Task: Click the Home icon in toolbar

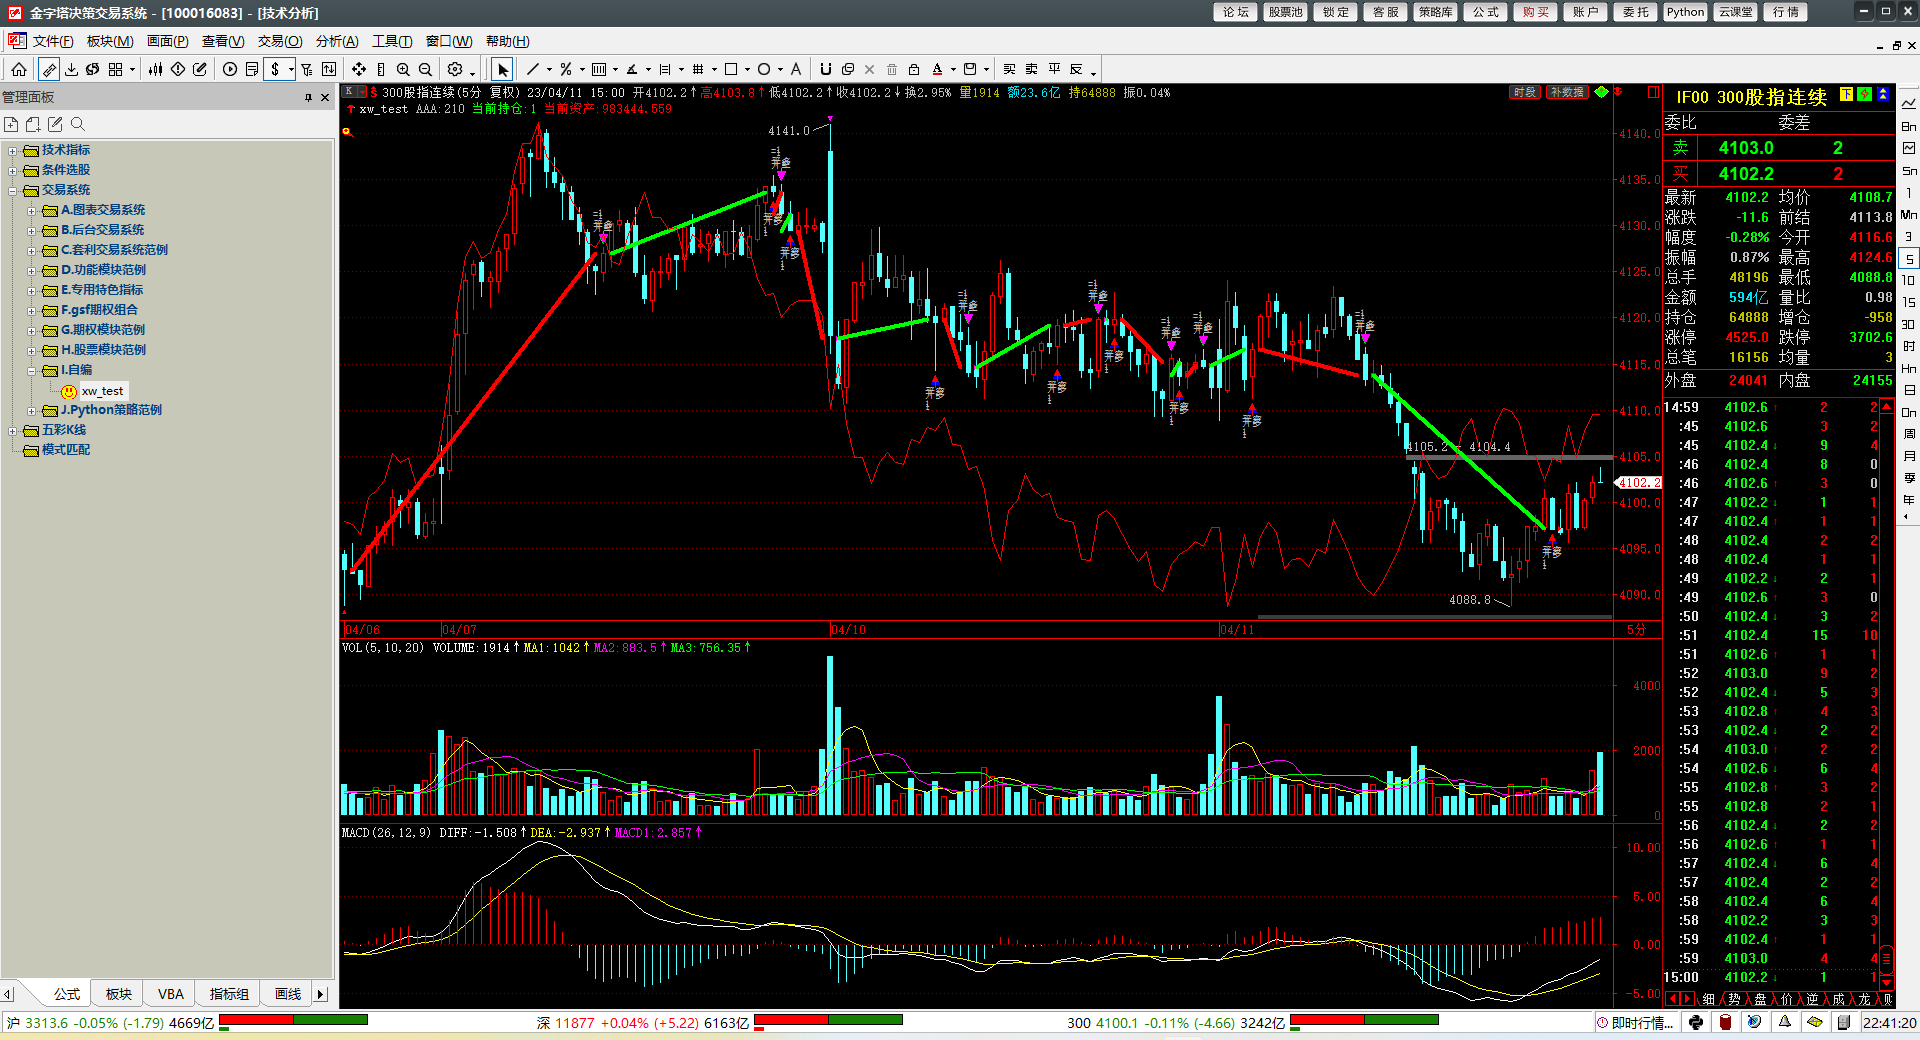Action: [x=19, y=69]
